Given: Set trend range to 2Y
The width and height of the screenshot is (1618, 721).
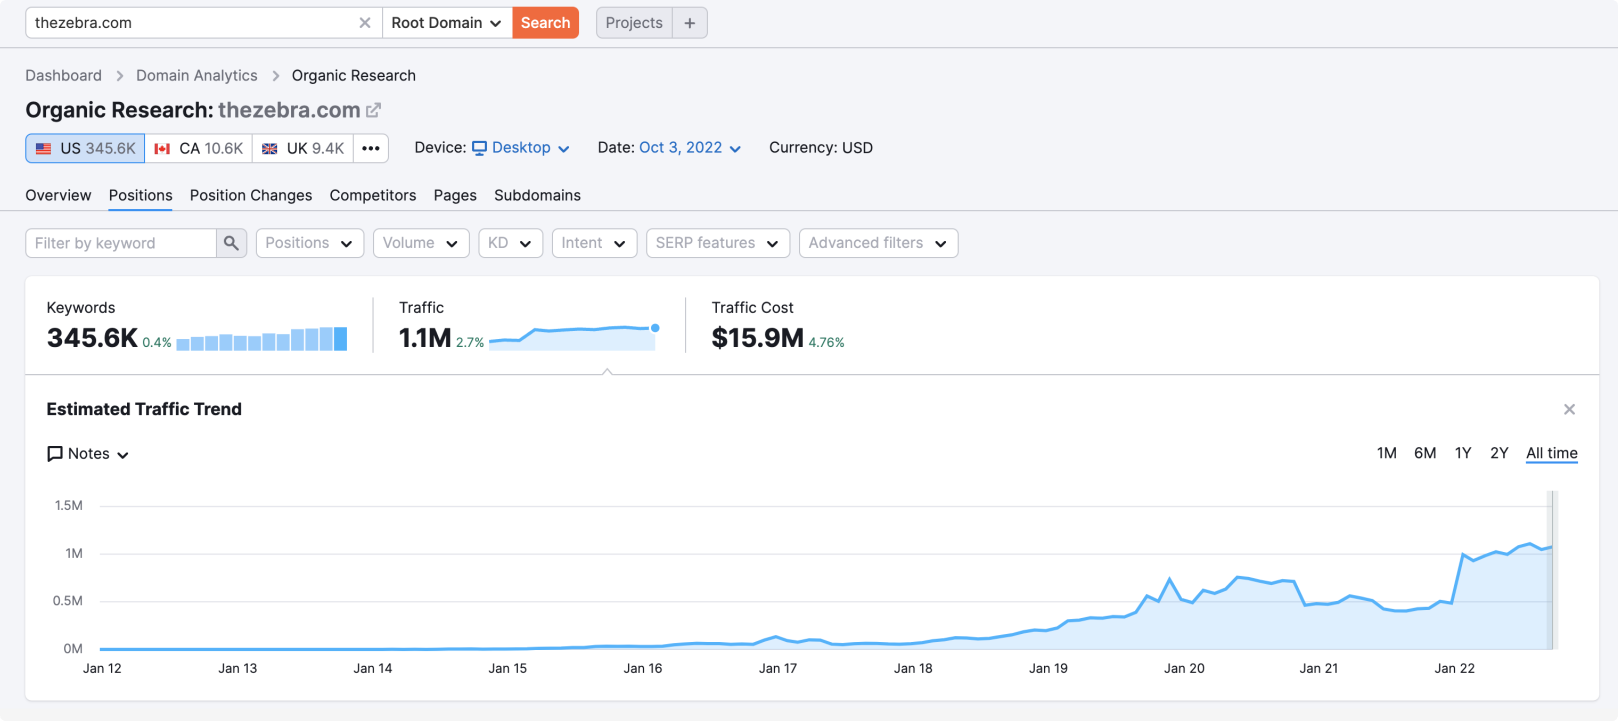Looking at the screenshot, I should point(1499,453).
